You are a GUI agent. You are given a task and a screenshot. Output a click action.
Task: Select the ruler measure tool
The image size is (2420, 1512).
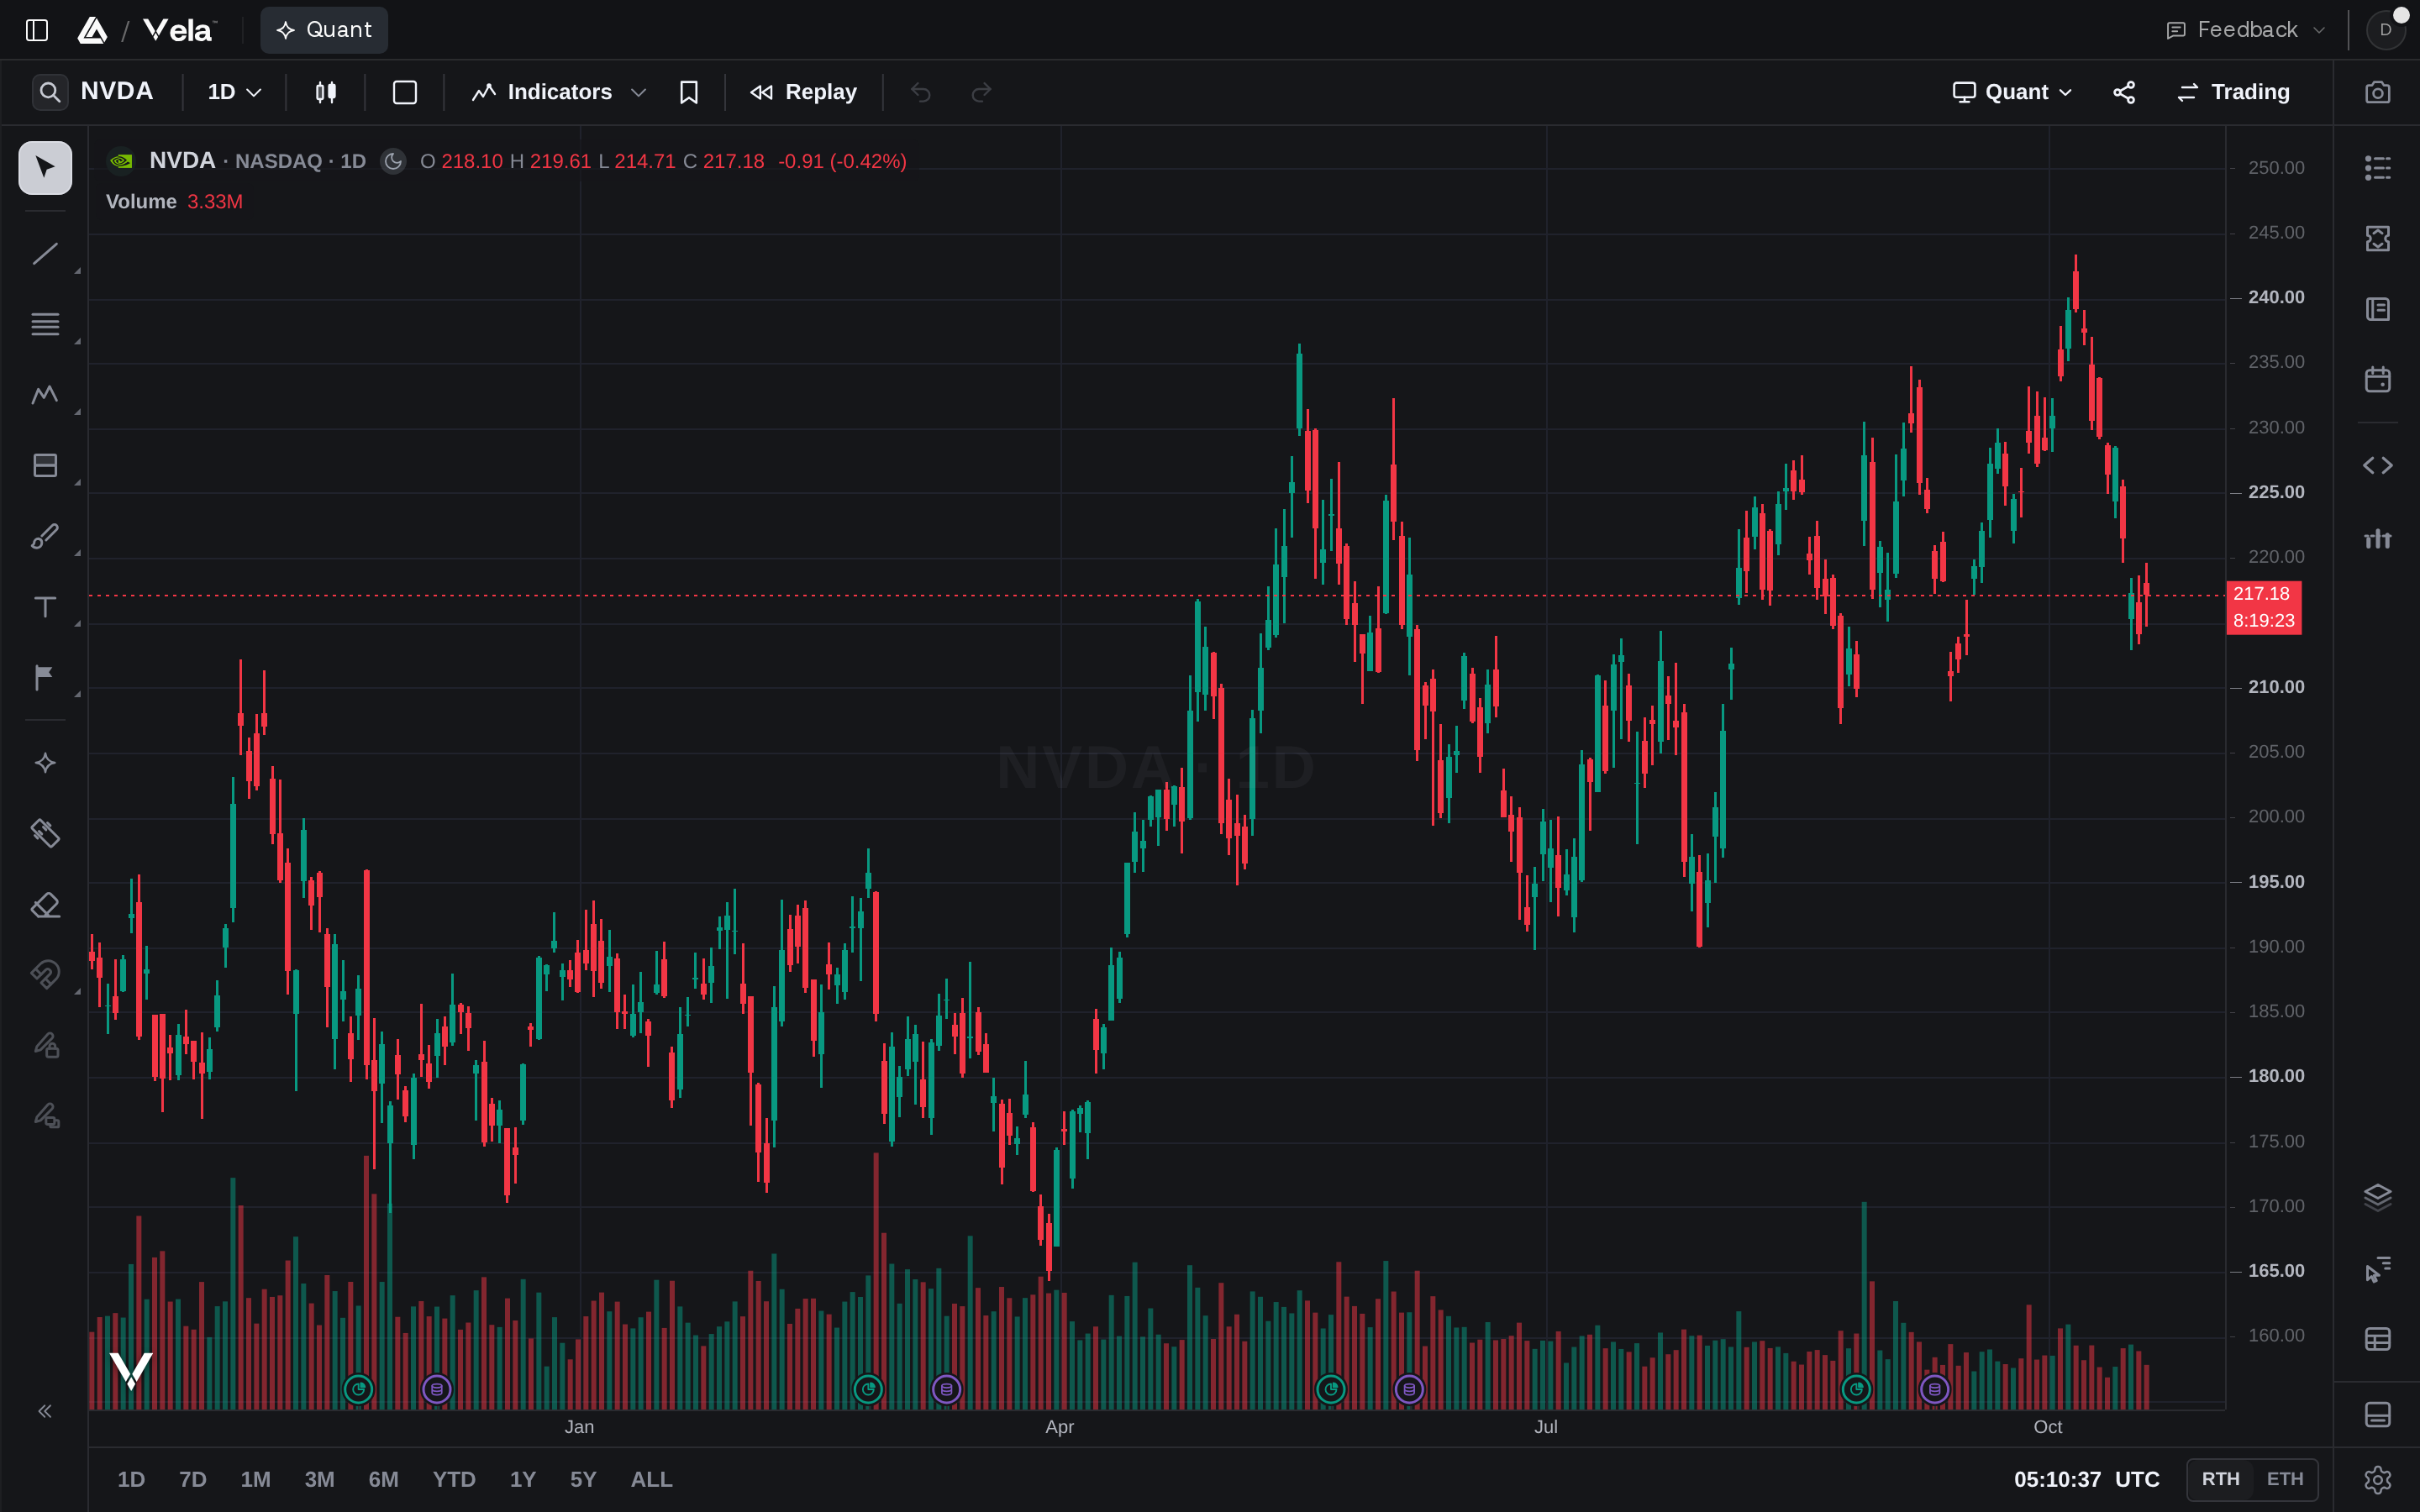click(45, 833)
